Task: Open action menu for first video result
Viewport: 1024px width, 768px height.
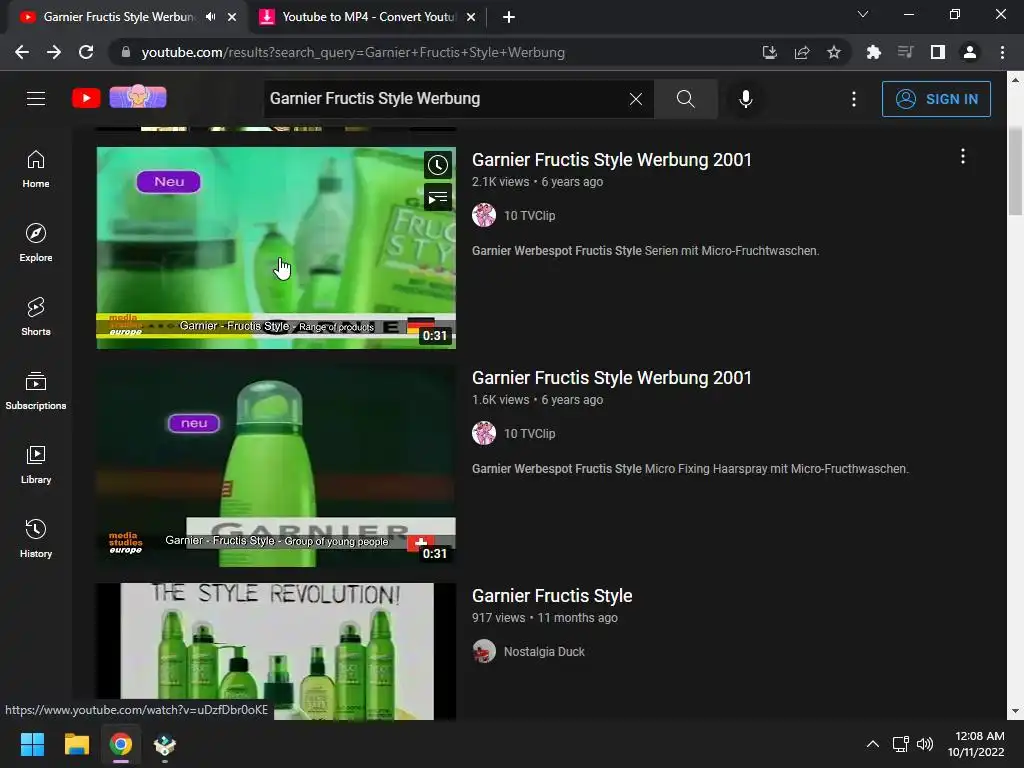Action: pos(962,156)
